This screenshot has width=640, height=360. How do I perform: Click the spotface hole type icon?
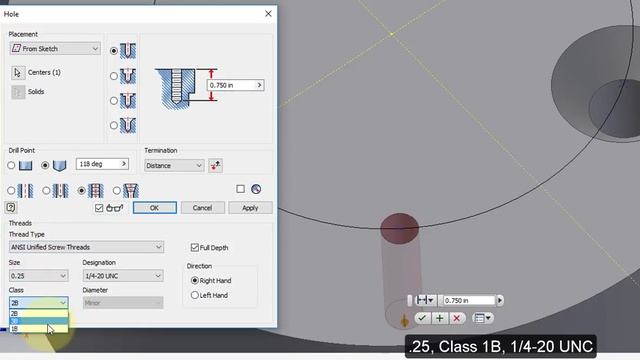click(x=128, y=101)
